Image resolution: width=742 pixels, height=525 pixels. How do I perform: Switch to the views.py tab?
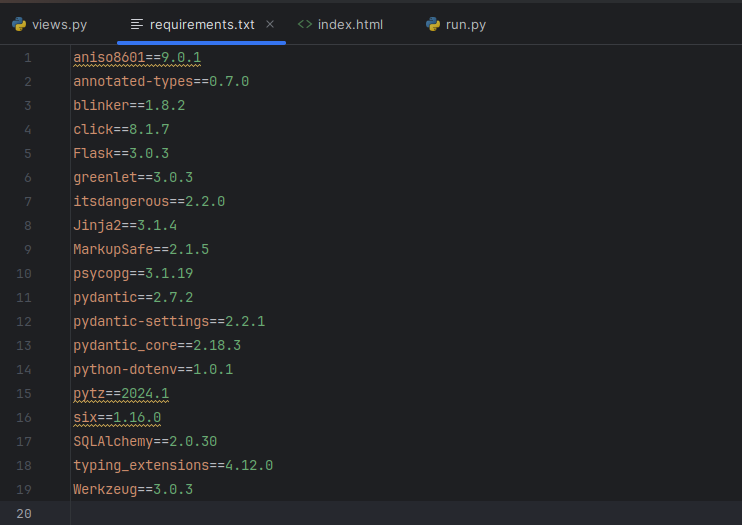click(50, 25)
